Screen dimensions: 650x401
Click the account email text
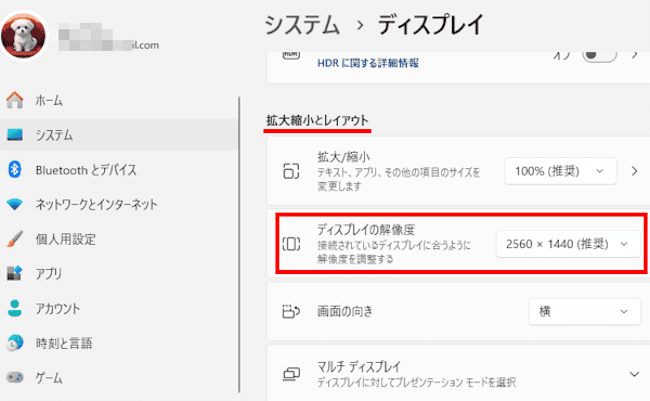click(x=109, y=37)
